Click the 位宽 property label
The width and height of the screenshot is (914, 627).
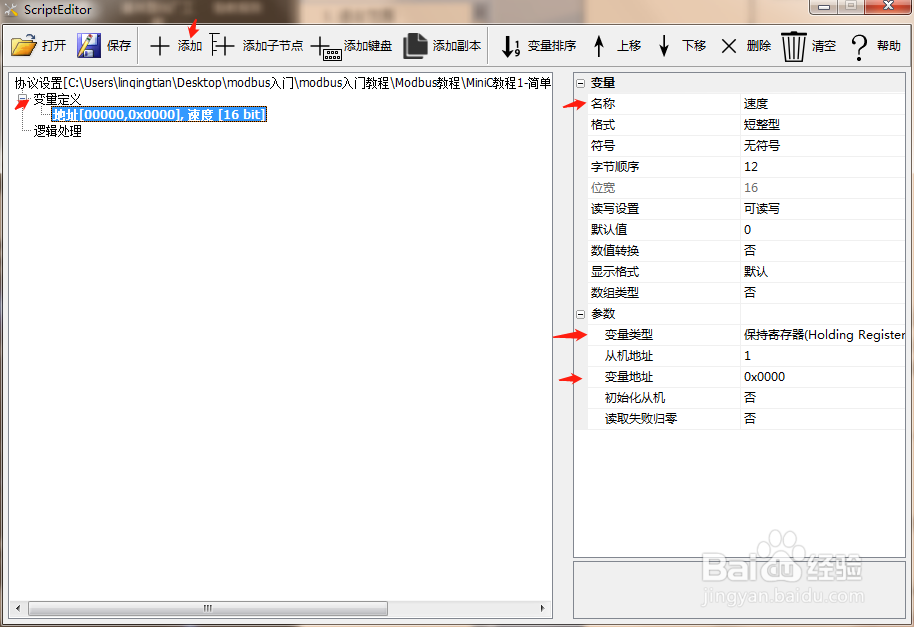(603, 188)
